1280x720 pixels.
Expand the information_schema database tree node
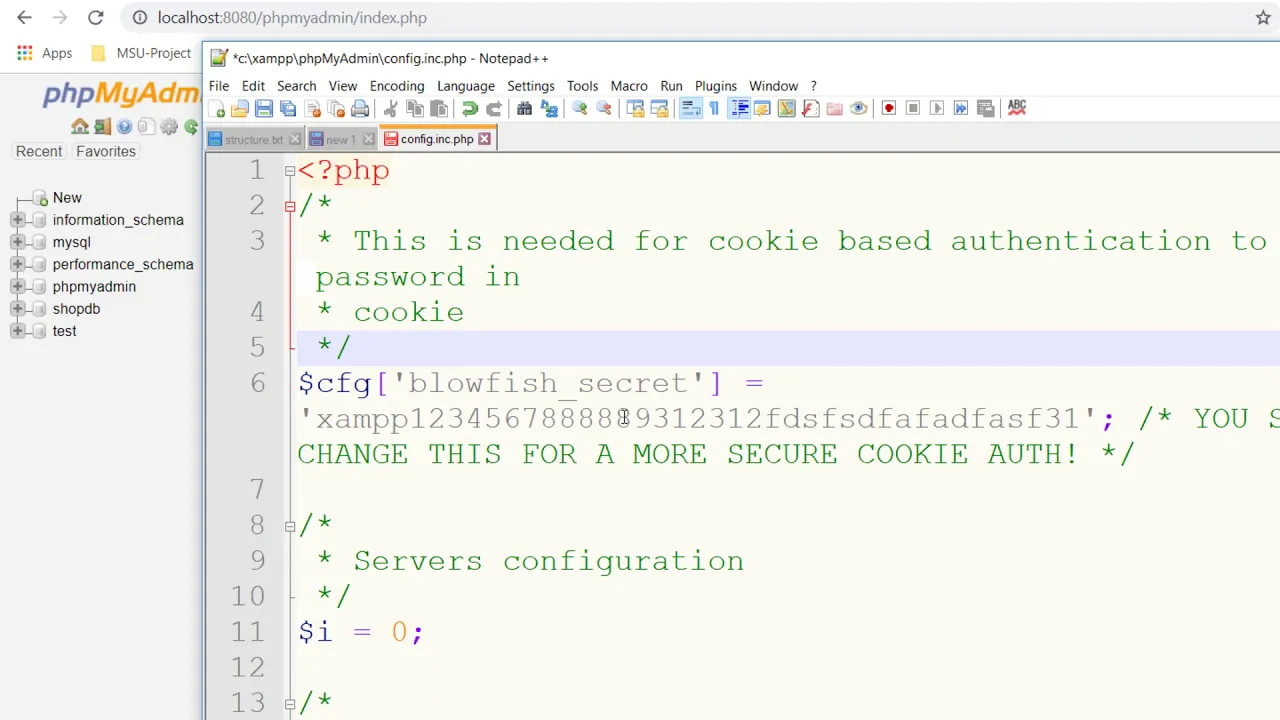17,220
